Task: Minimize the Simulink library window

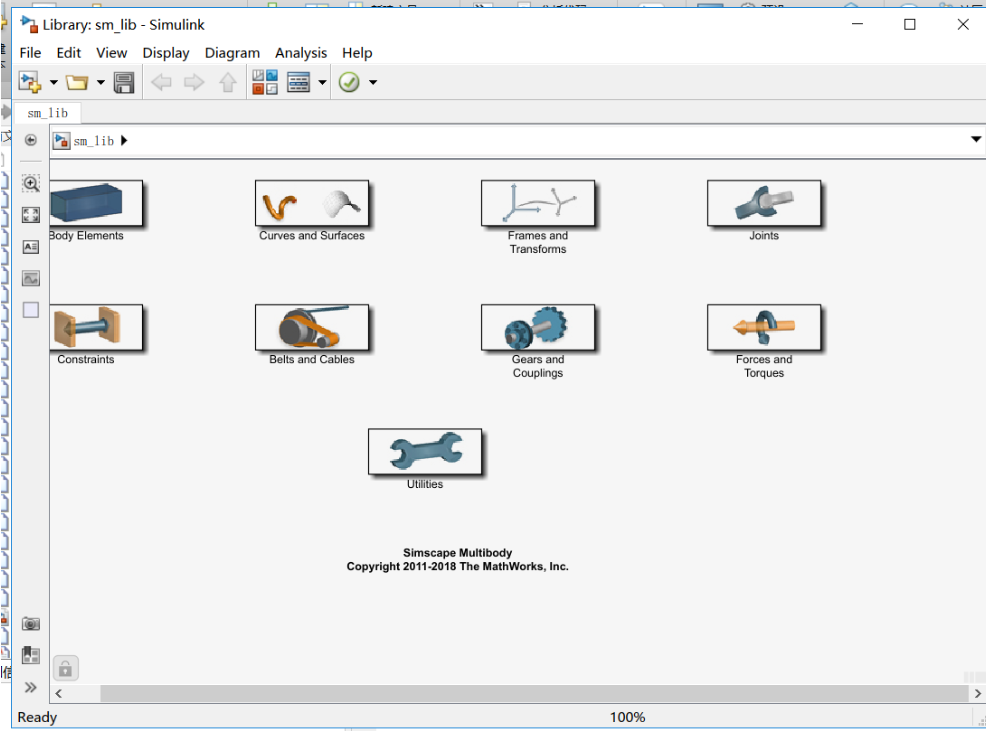Action: click(857, 25)
